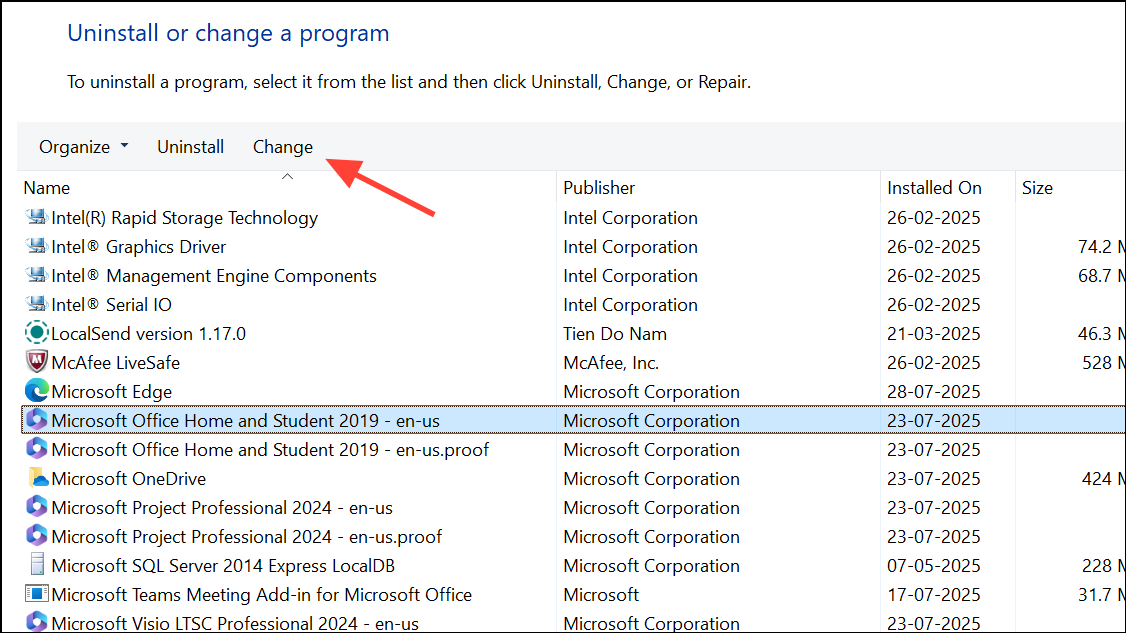
Task: Select Microsoft Office Home and Student 2019 - en-us
Action: pyautogui.click(x=246, y=420)
